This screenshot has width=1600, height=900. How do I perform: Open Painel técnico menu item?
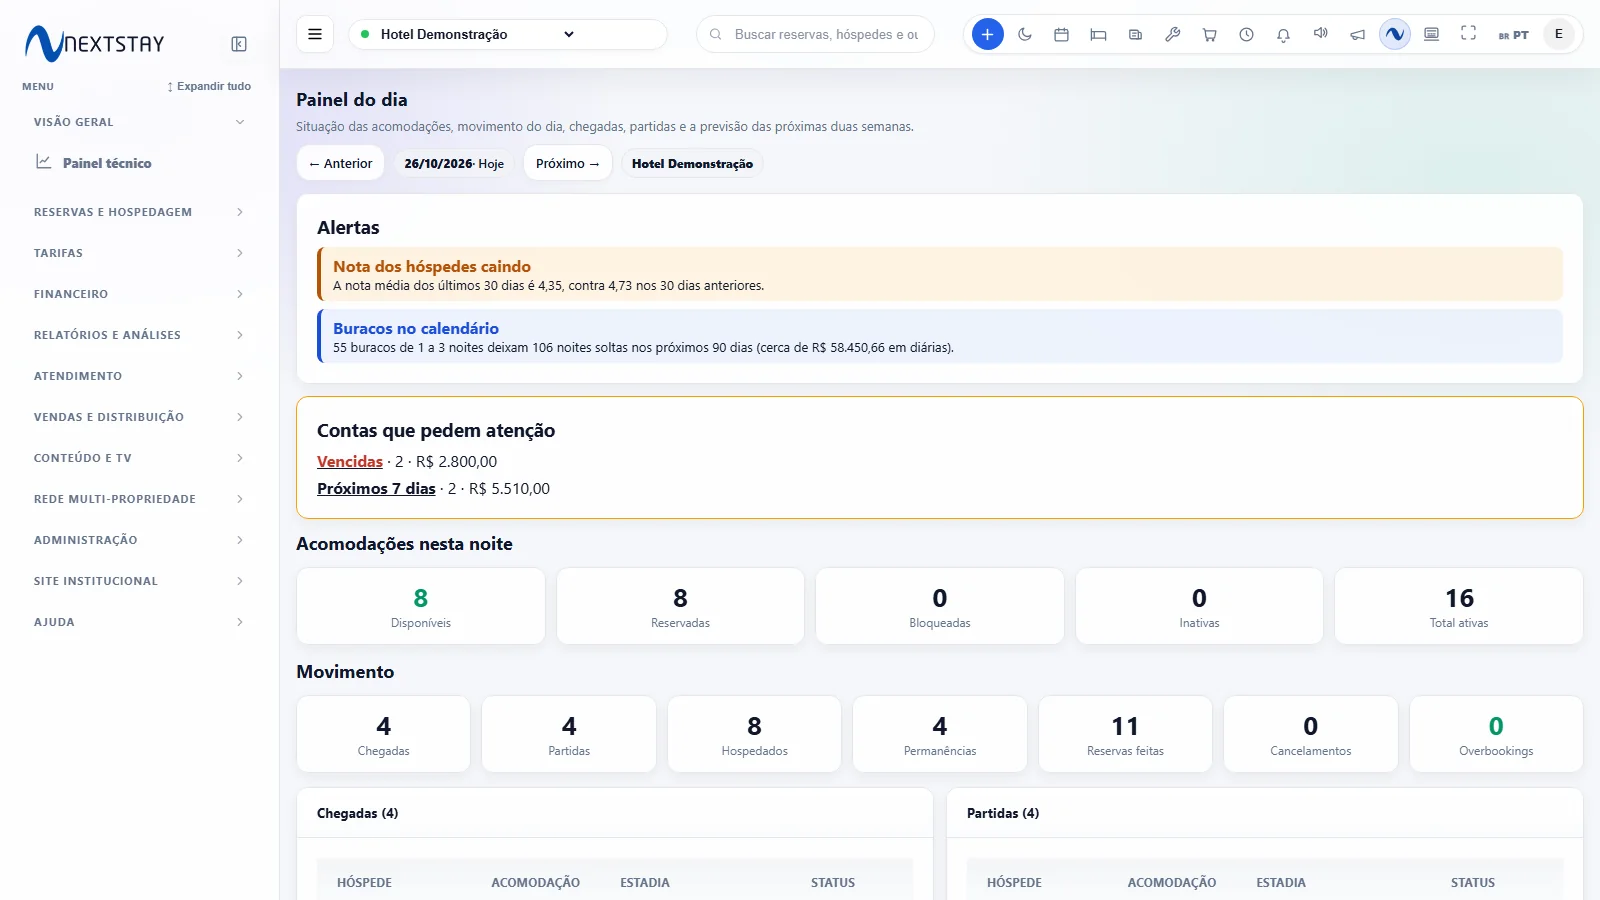tap(139, 163)
